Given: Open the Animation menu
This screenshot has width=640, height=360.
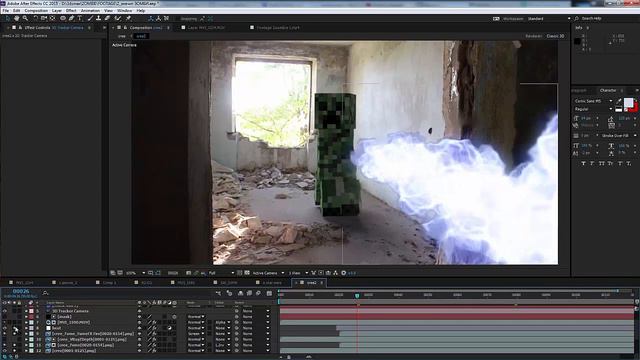Looking at the screenshot, I should pyautogui.click(x=90, y=11).
